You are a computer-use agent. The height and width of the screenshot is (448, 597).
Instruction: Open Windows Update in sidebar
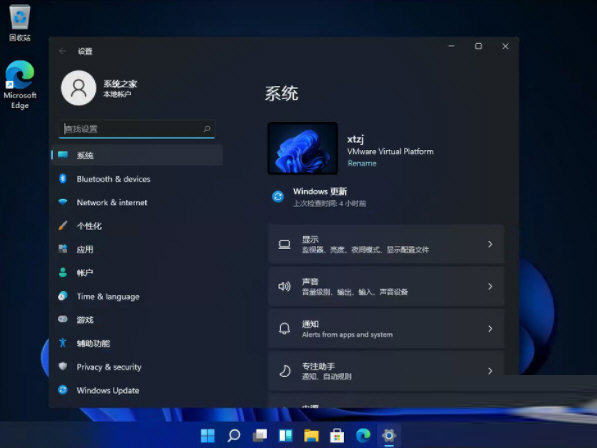coord(137,390)
